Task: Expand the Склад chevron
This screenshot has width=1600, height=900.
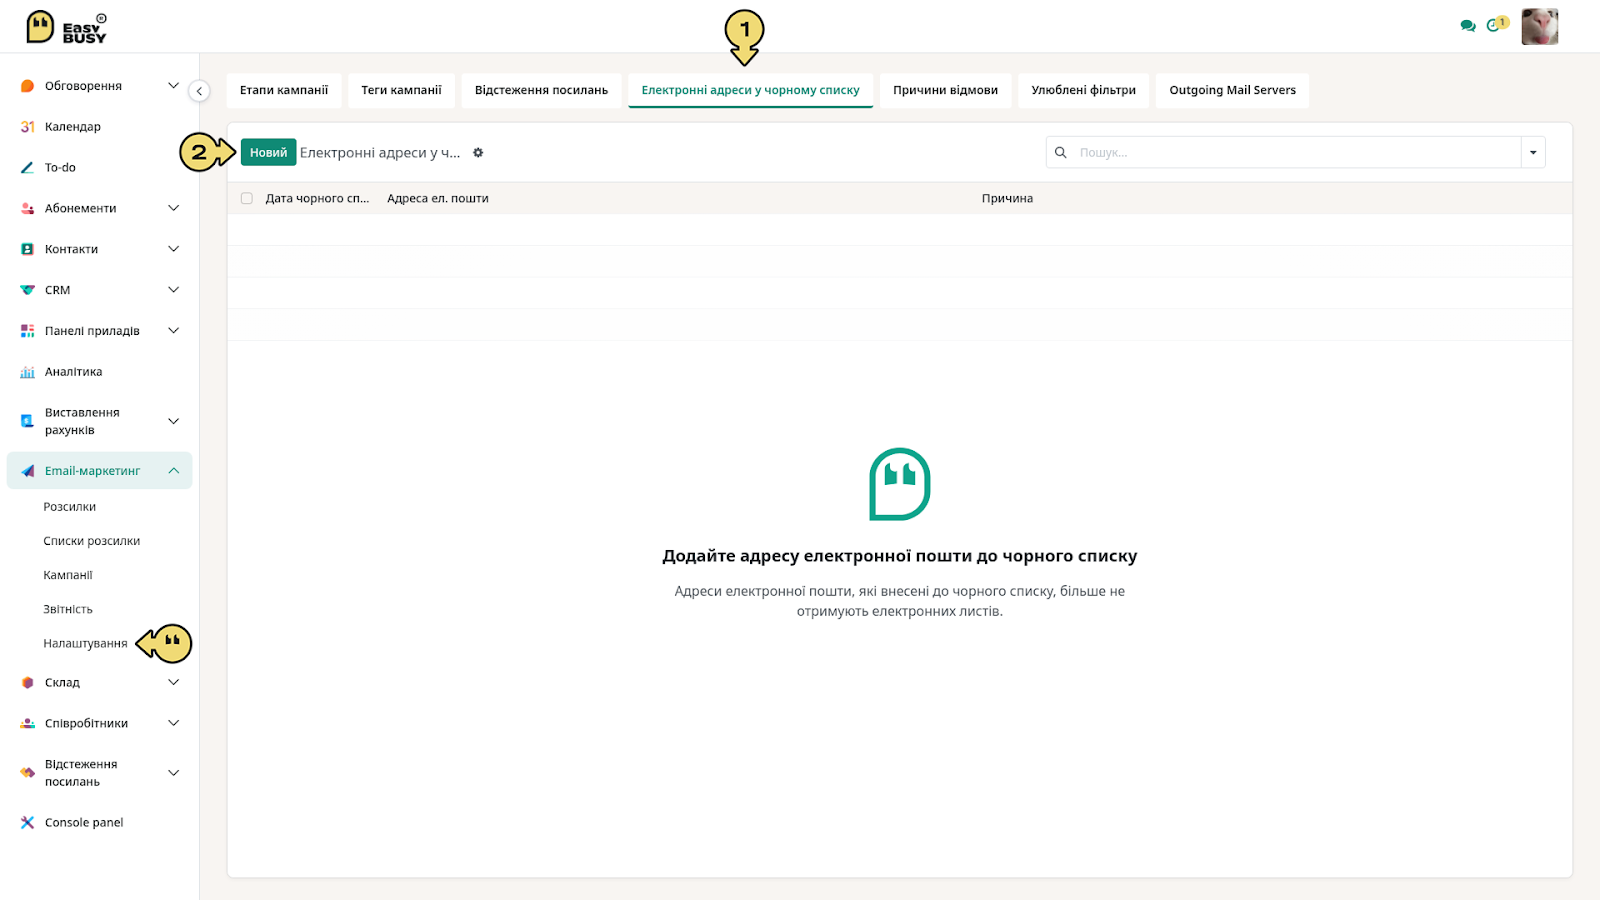Action: tap(173, 683)
